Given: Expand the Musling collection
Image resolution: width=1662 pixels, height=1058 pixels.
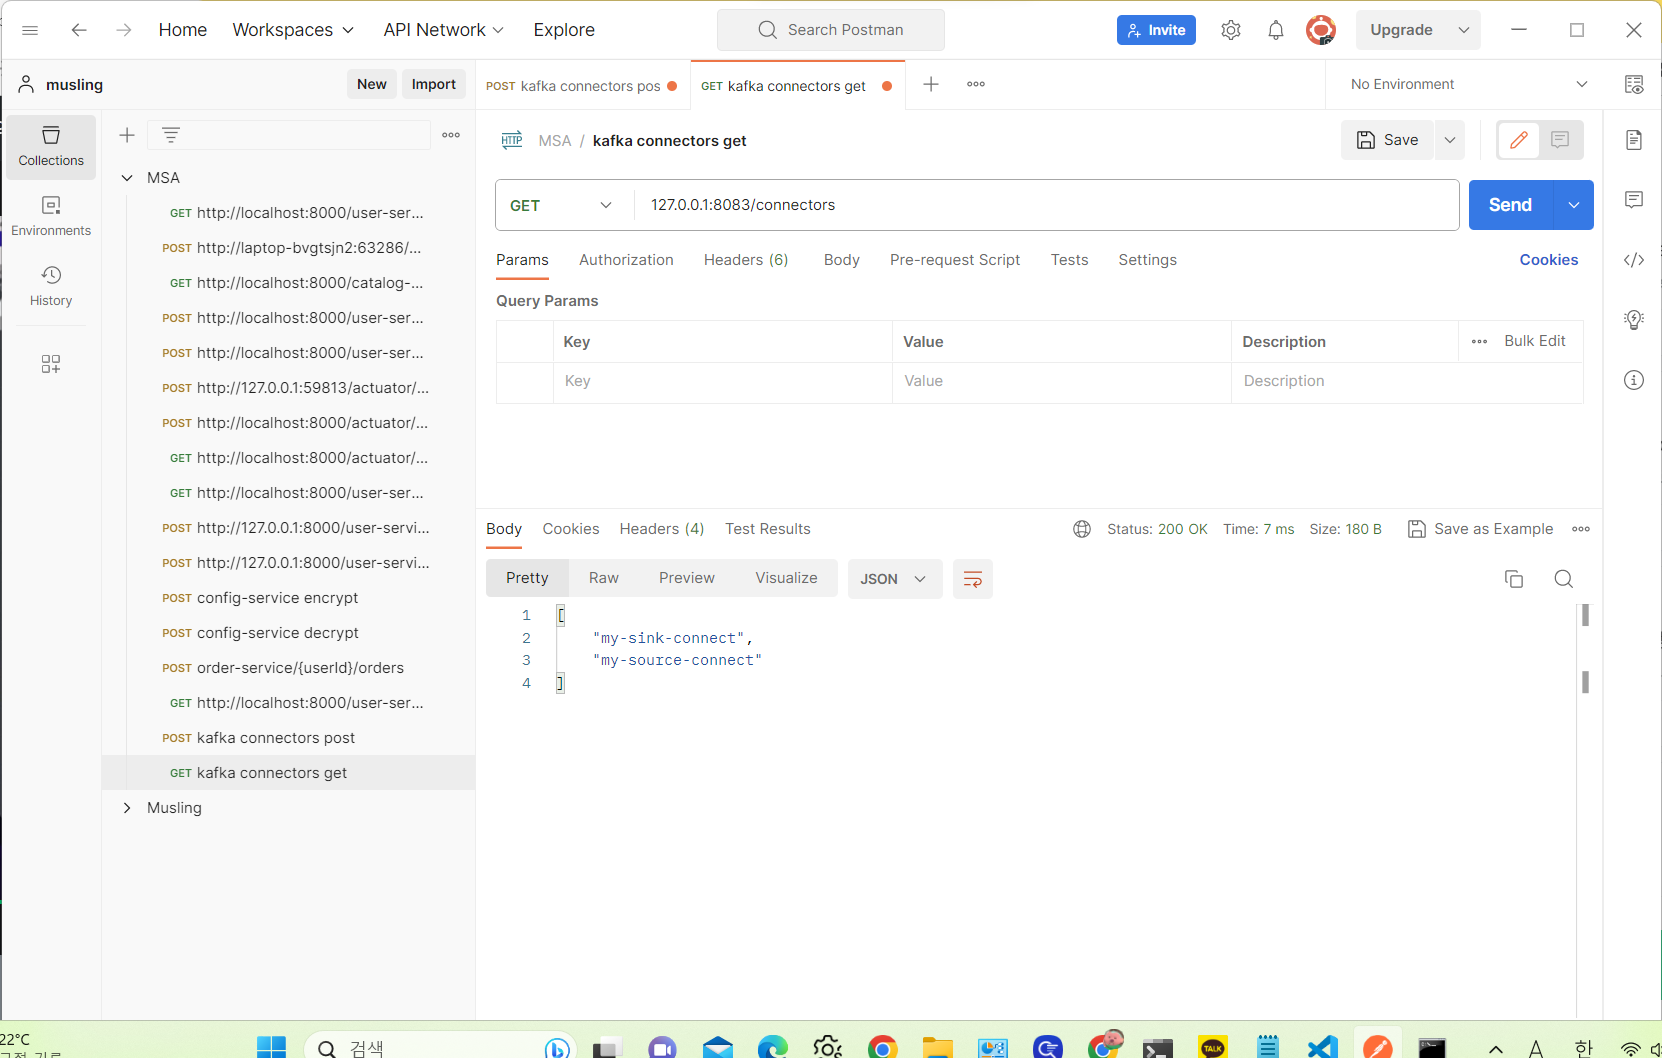Looking at the screenshot, I should click(x=127, y=808).
